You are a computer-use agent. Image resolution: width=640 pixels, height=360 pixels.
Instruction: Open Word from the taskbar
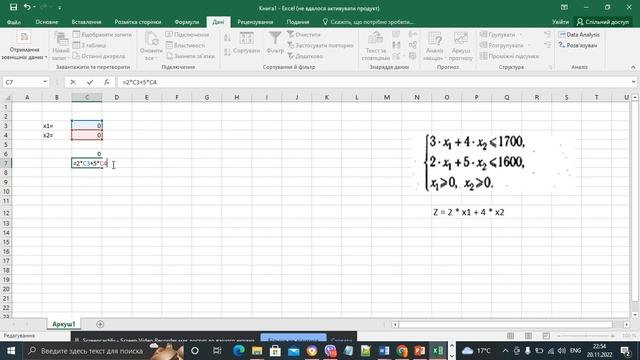(384, 351)
